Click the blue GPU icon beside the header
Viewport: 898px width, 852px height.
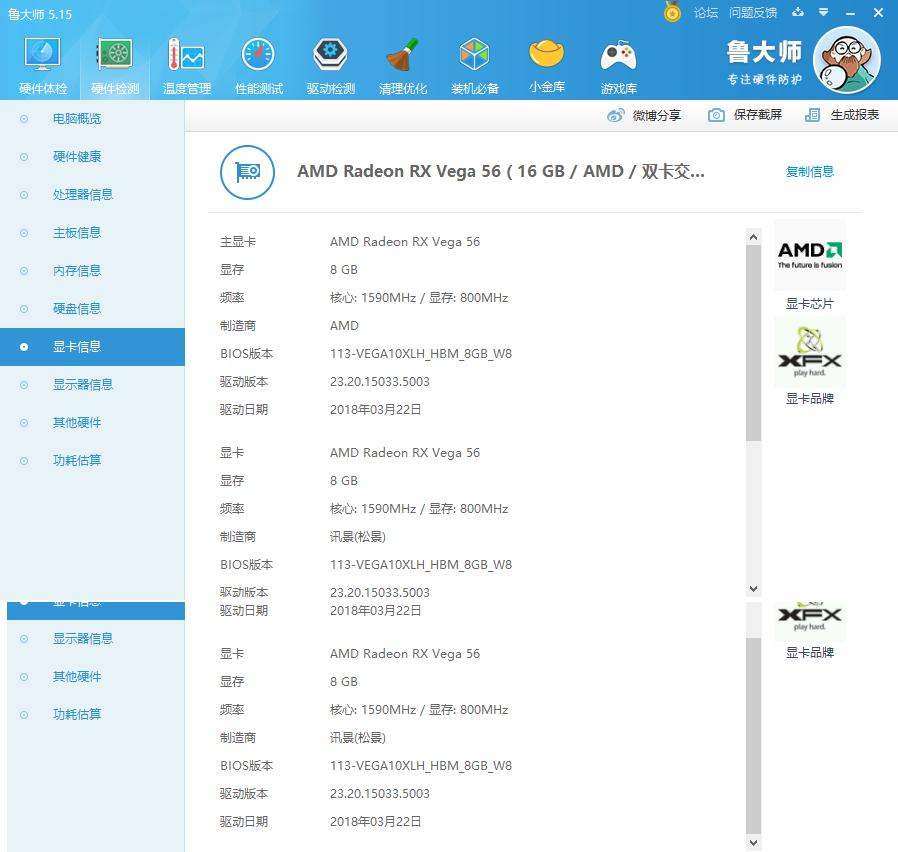click(x=247, y=172)
